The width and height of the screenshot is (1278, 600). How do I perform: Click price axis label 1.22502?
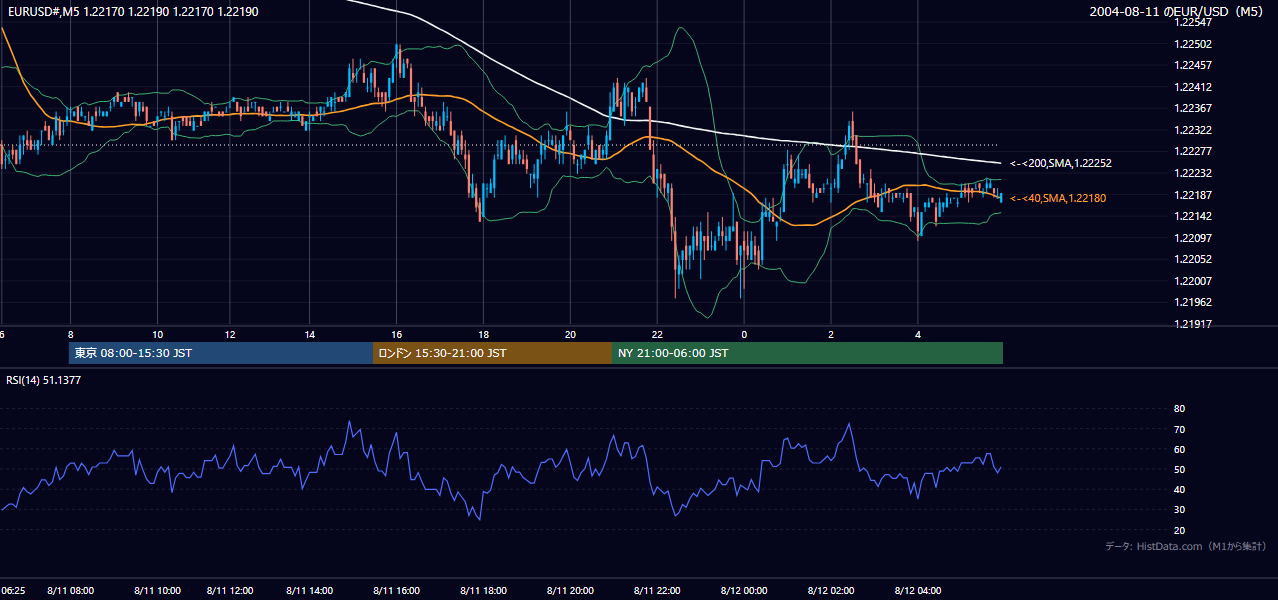(1193, 44)
